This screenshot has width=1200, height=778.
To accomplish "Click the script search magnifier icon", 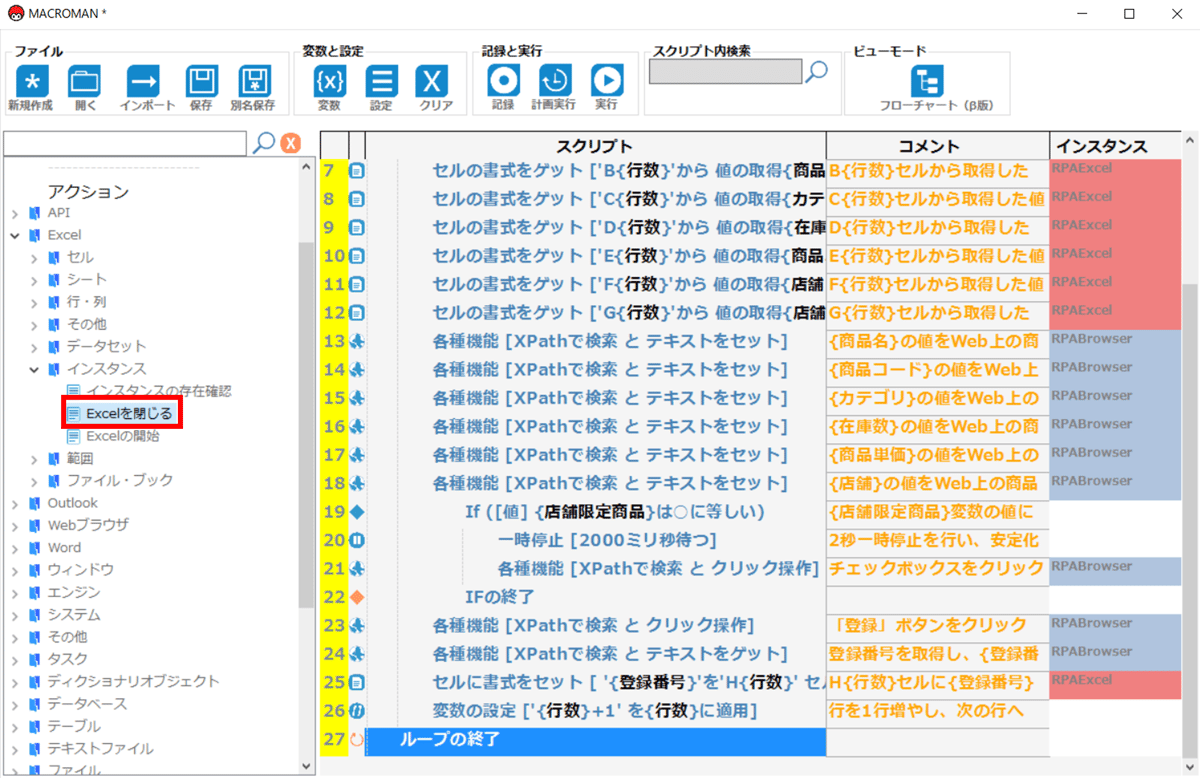I will (x=818, y=71).
